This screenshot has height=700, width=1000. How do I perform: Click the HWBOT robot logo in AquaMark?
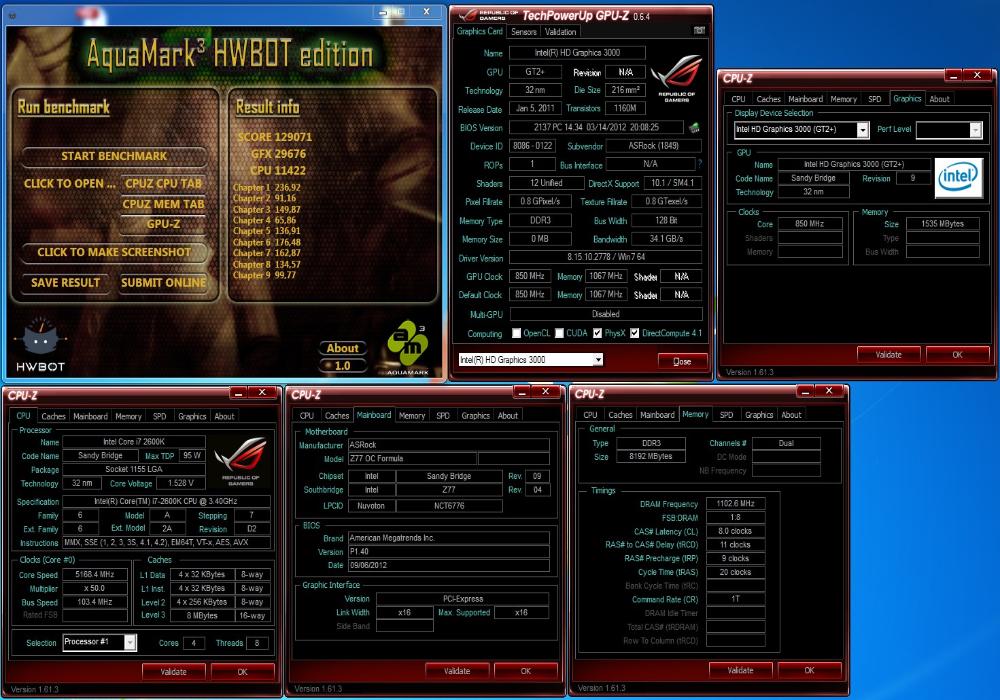40,344
